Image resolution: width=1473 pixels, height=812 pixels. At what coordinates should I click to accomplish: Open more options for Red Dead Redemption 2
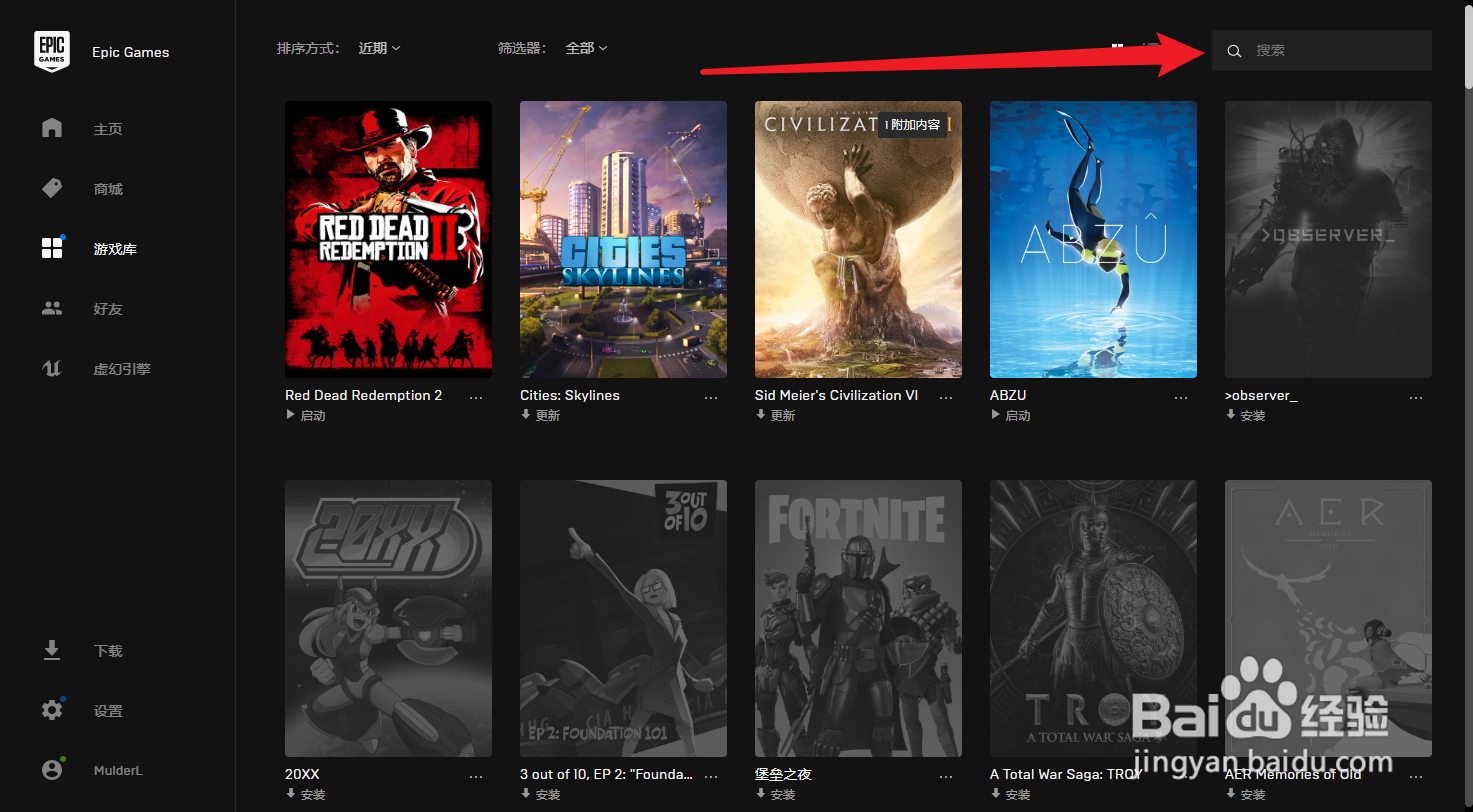(x=476, y=397)
